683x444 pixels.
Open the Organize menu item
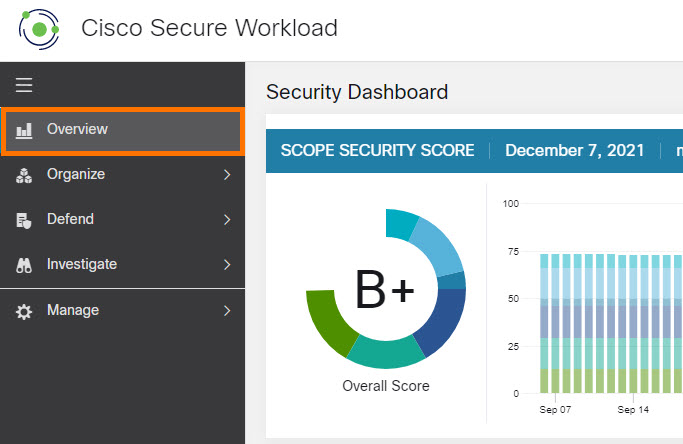click(122, 175)
